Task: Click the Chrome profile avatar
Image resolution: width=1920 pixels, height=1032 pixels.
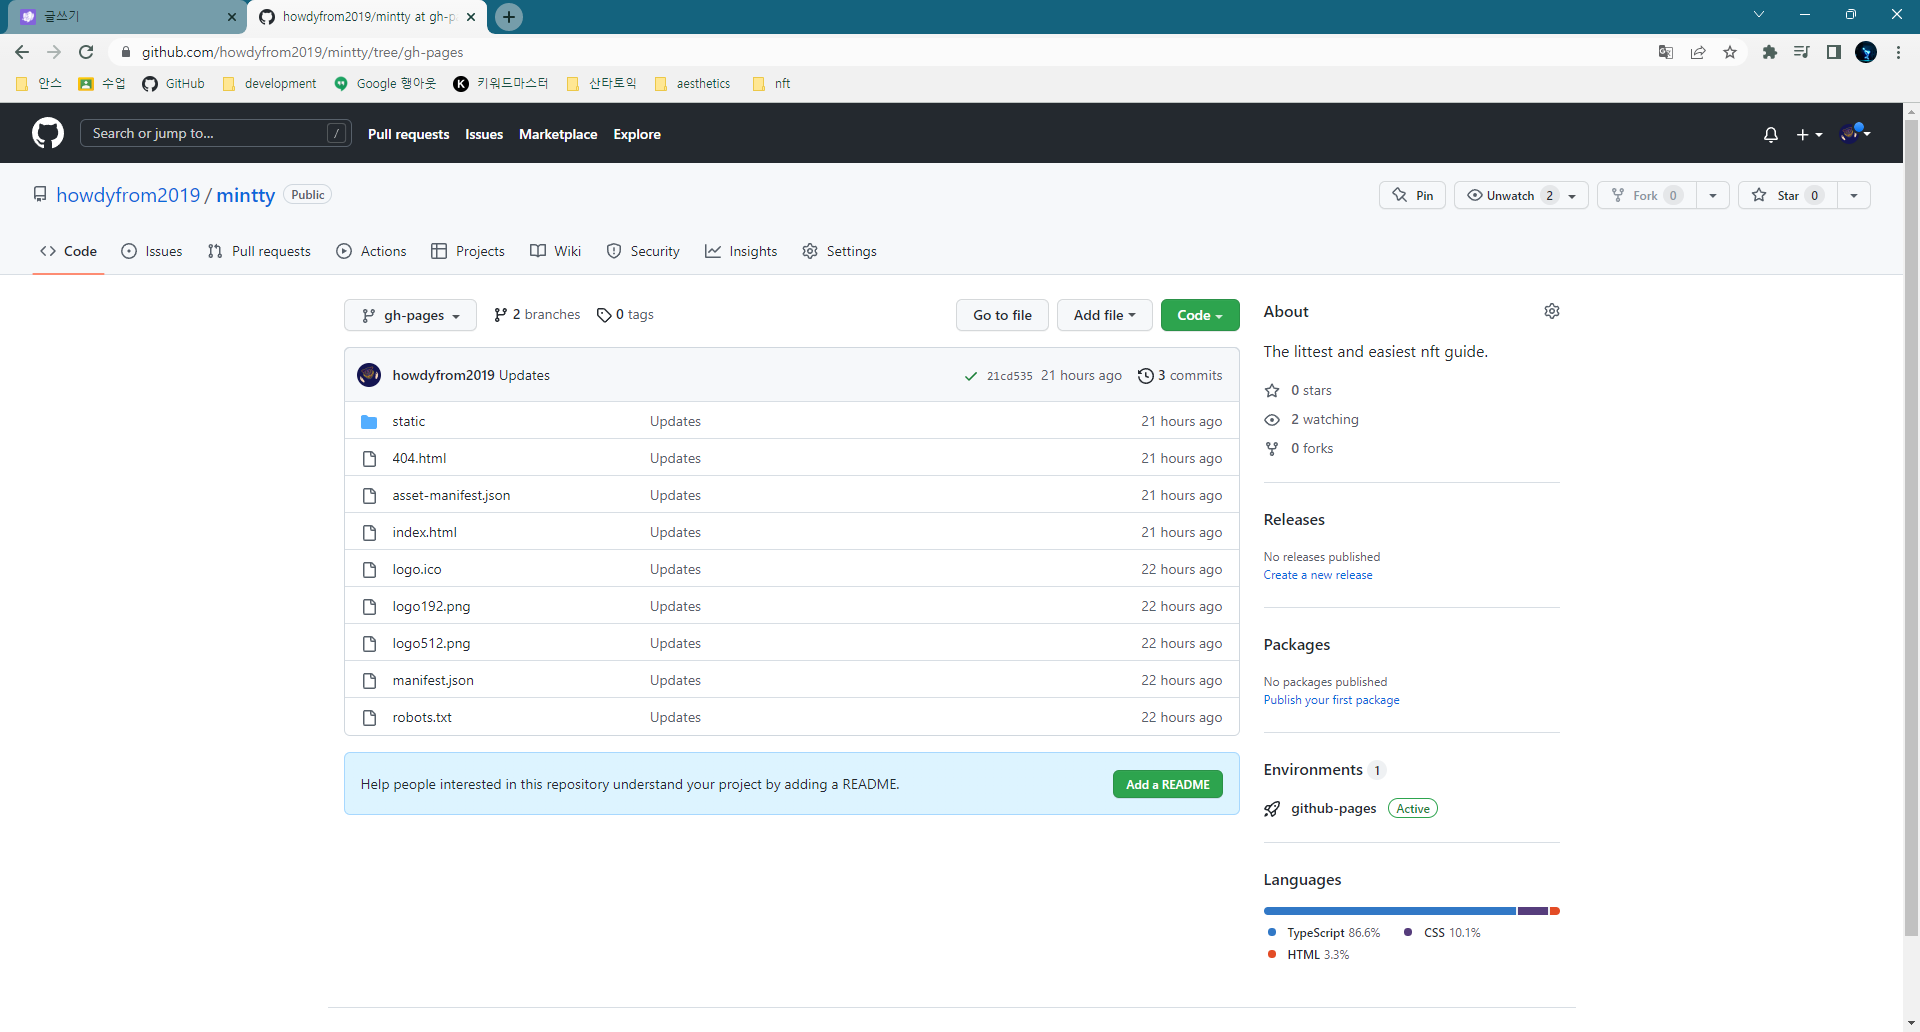Action: coord(1866,52)
